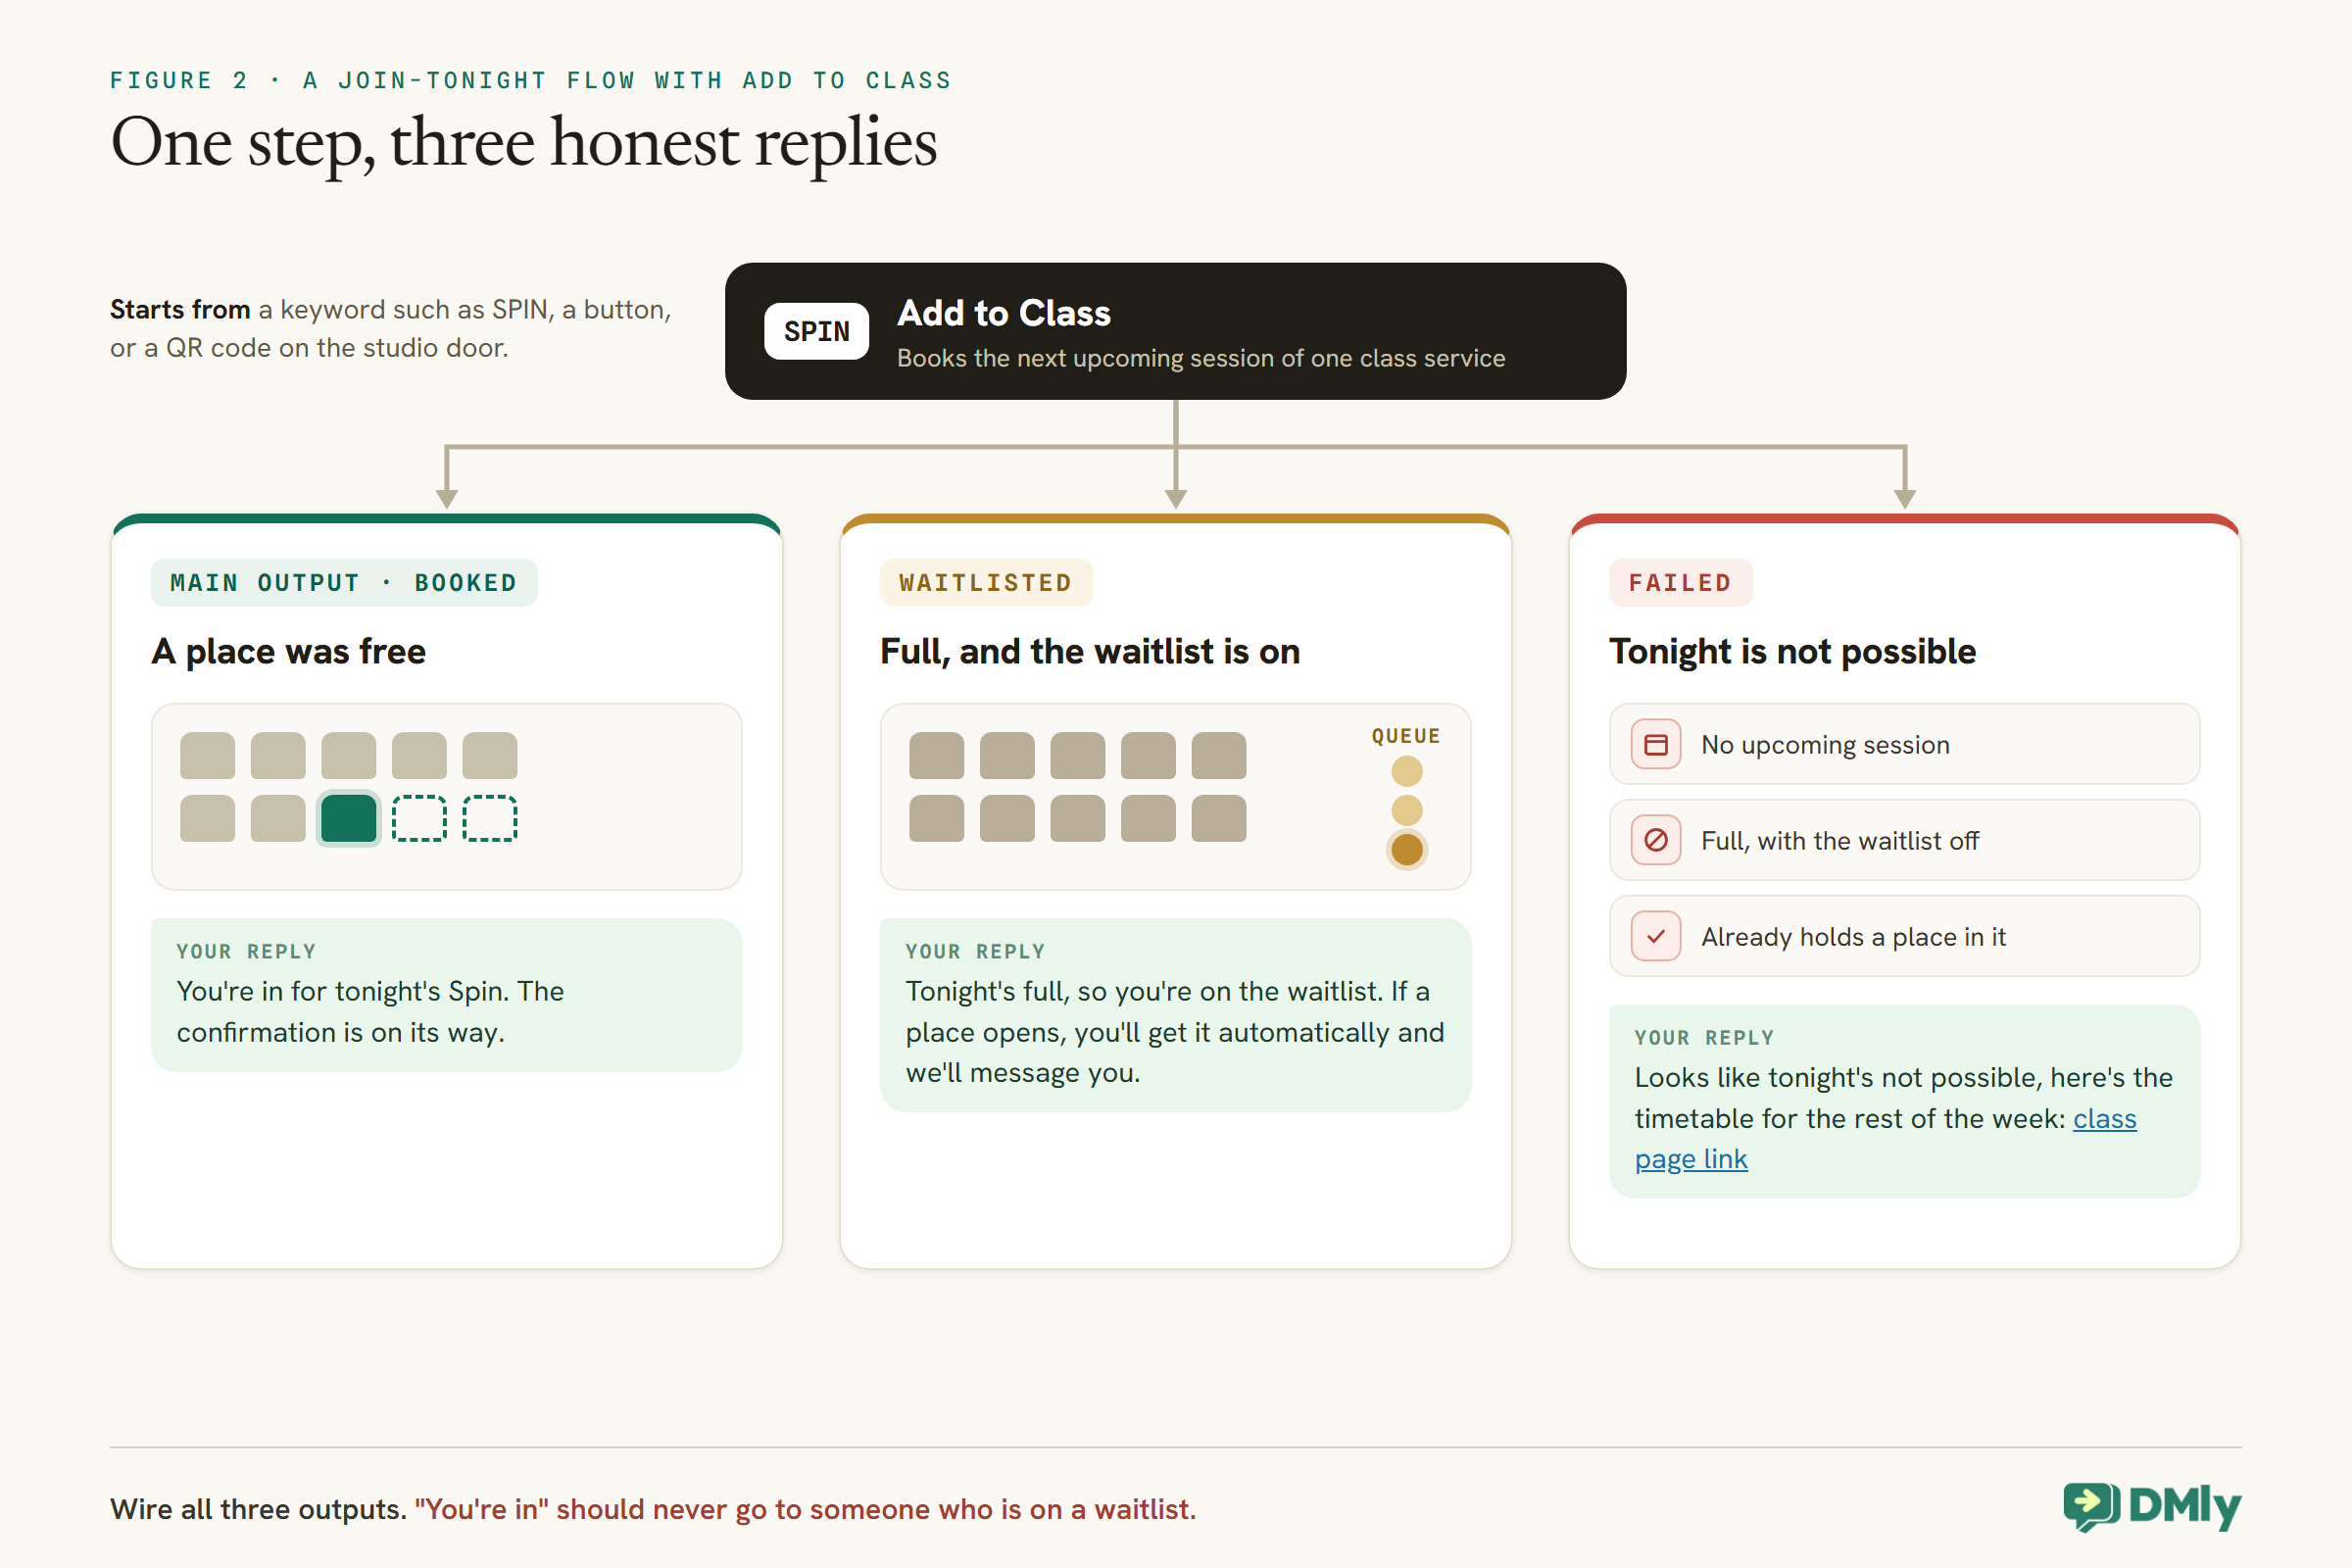
Task: Click the MAIN OUTPUT · BOOKED tag
Action: [344, 583]
